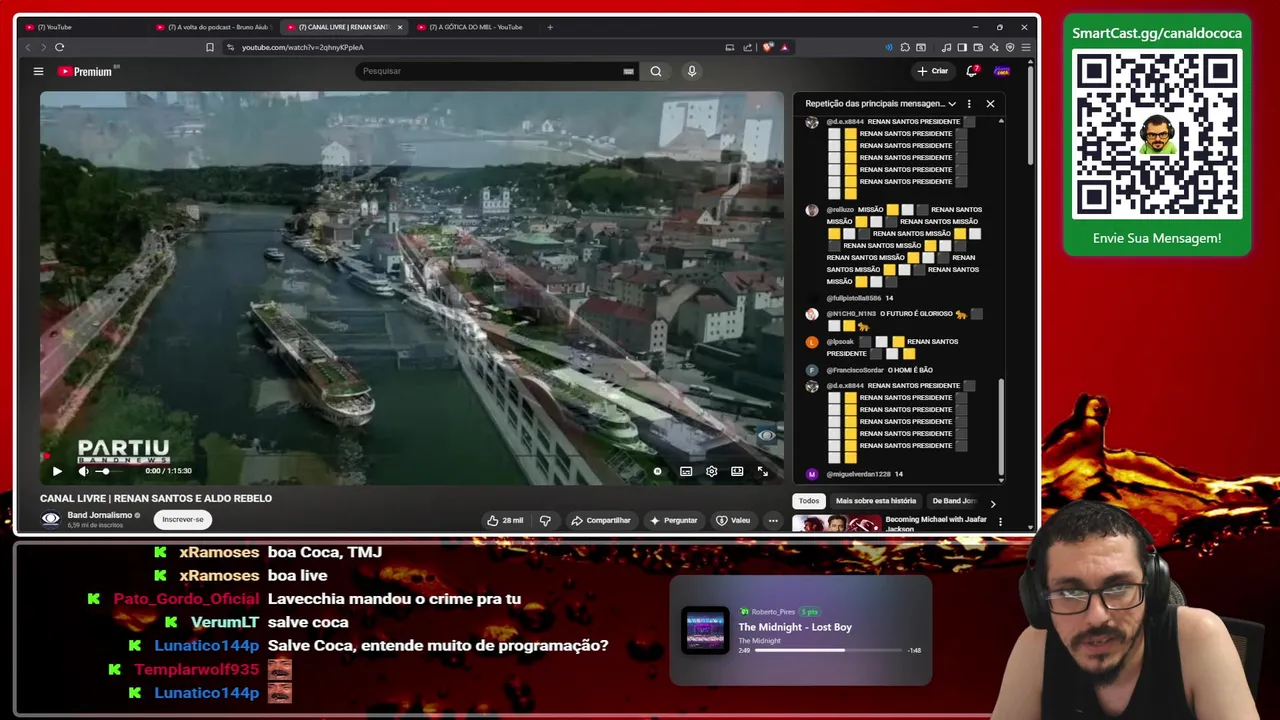This screenshot has width=1280, height=720.
Task: Click overlay chat username Pato_Gordo_Oficial
Action: pos(186,599)
